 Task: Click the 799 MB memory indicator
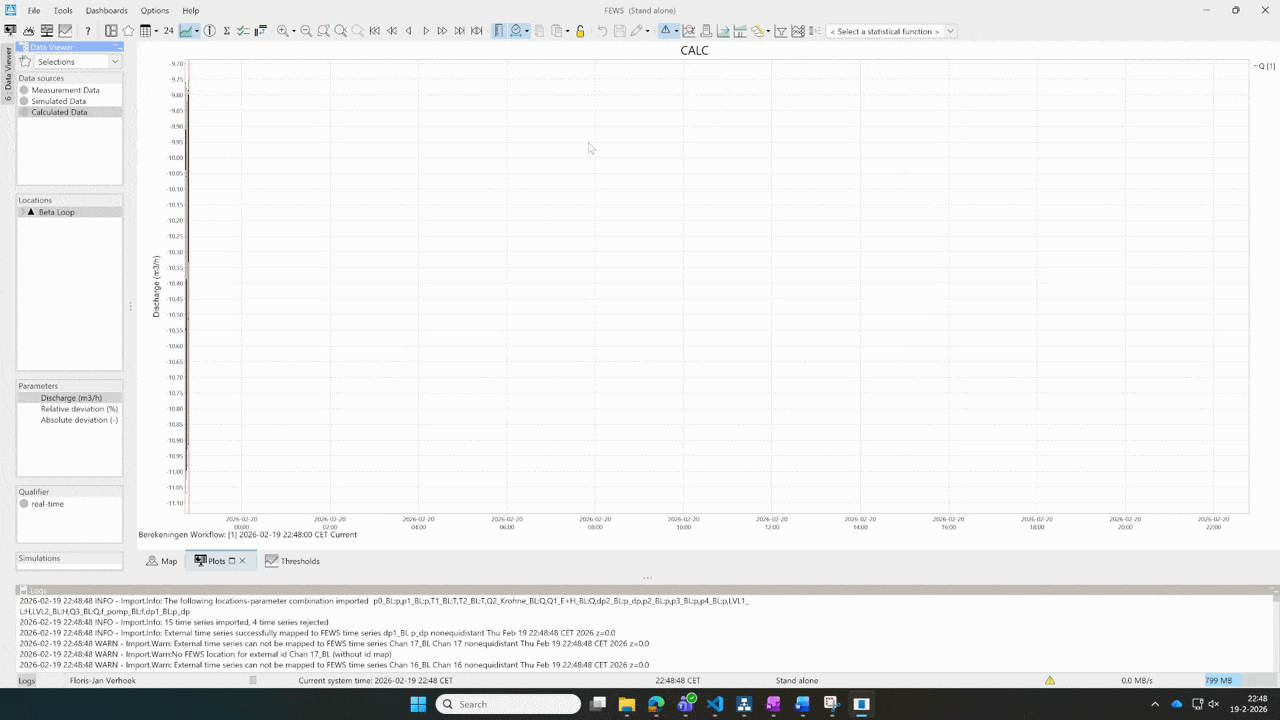[x=1218, y=680]
